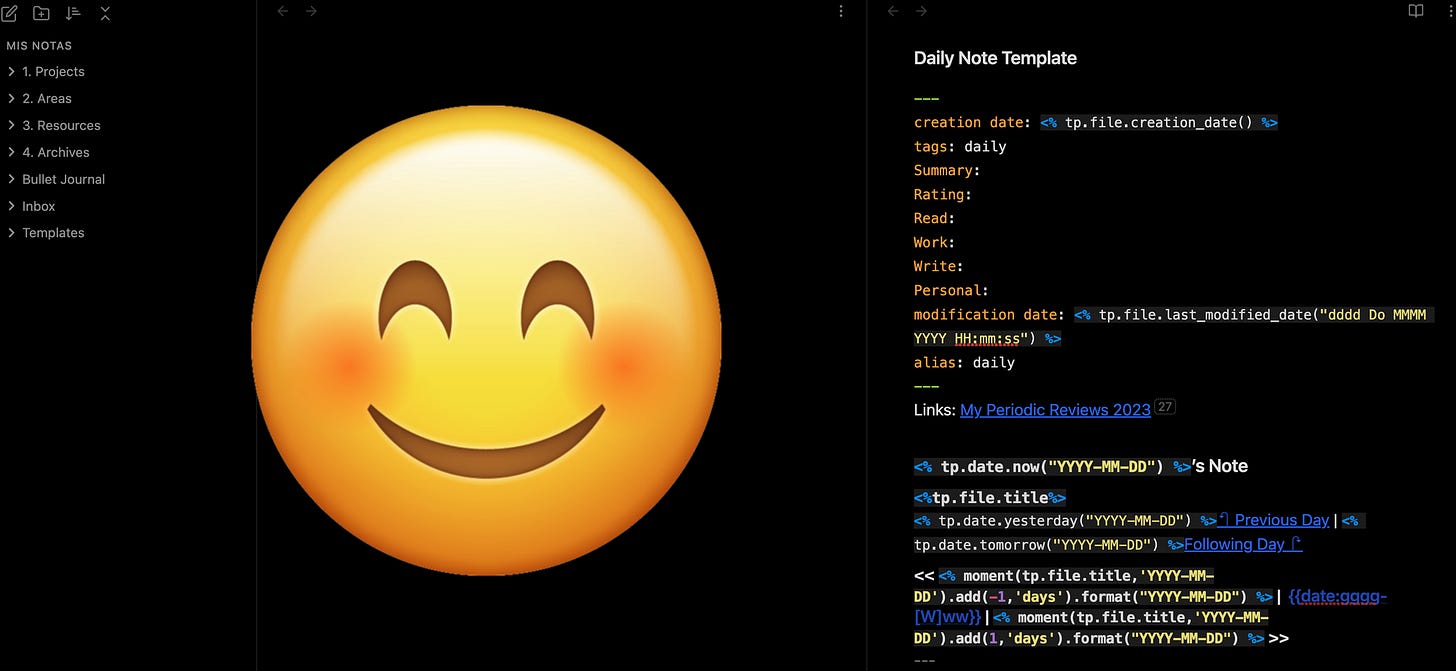Collapse all folders in the file explorer

pos(105,13)
